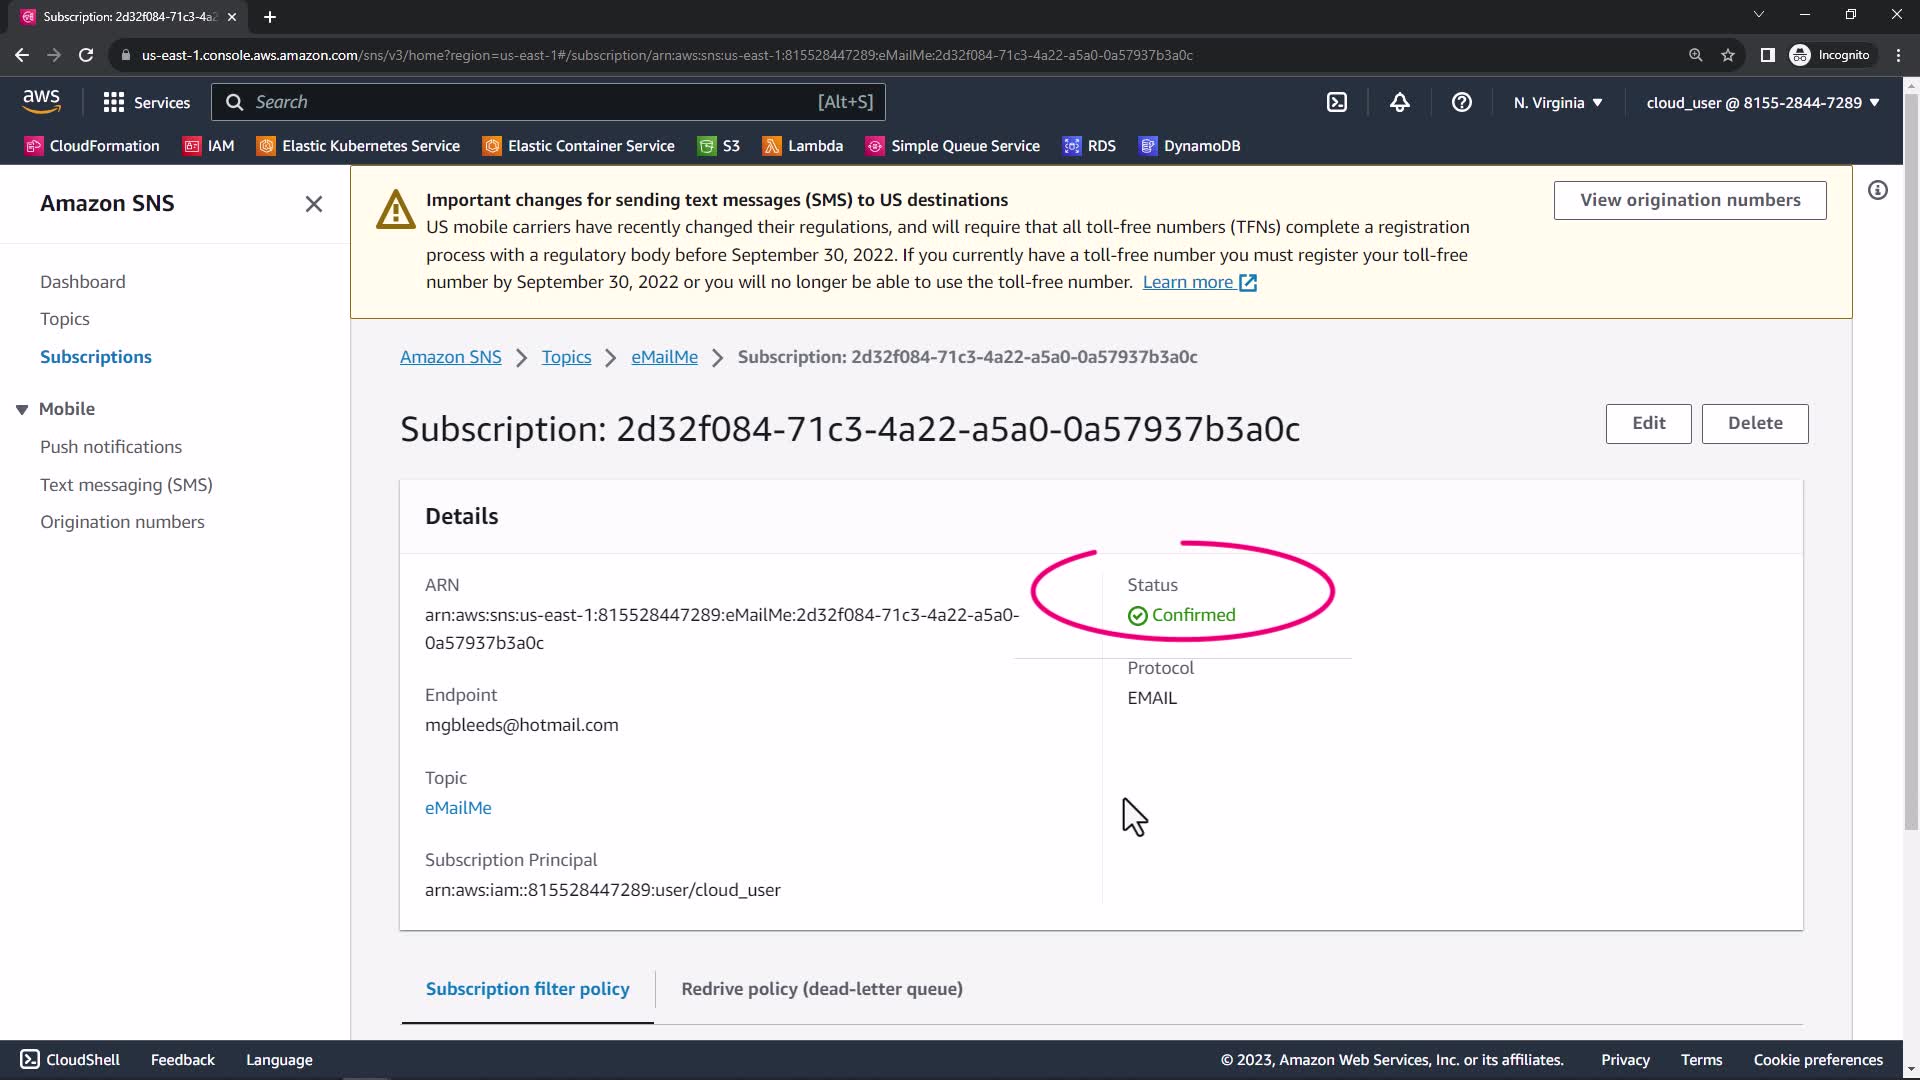
Task: Open the DynamoDB shortcut in favorites bar
Action: click(x=1190, y=146)
